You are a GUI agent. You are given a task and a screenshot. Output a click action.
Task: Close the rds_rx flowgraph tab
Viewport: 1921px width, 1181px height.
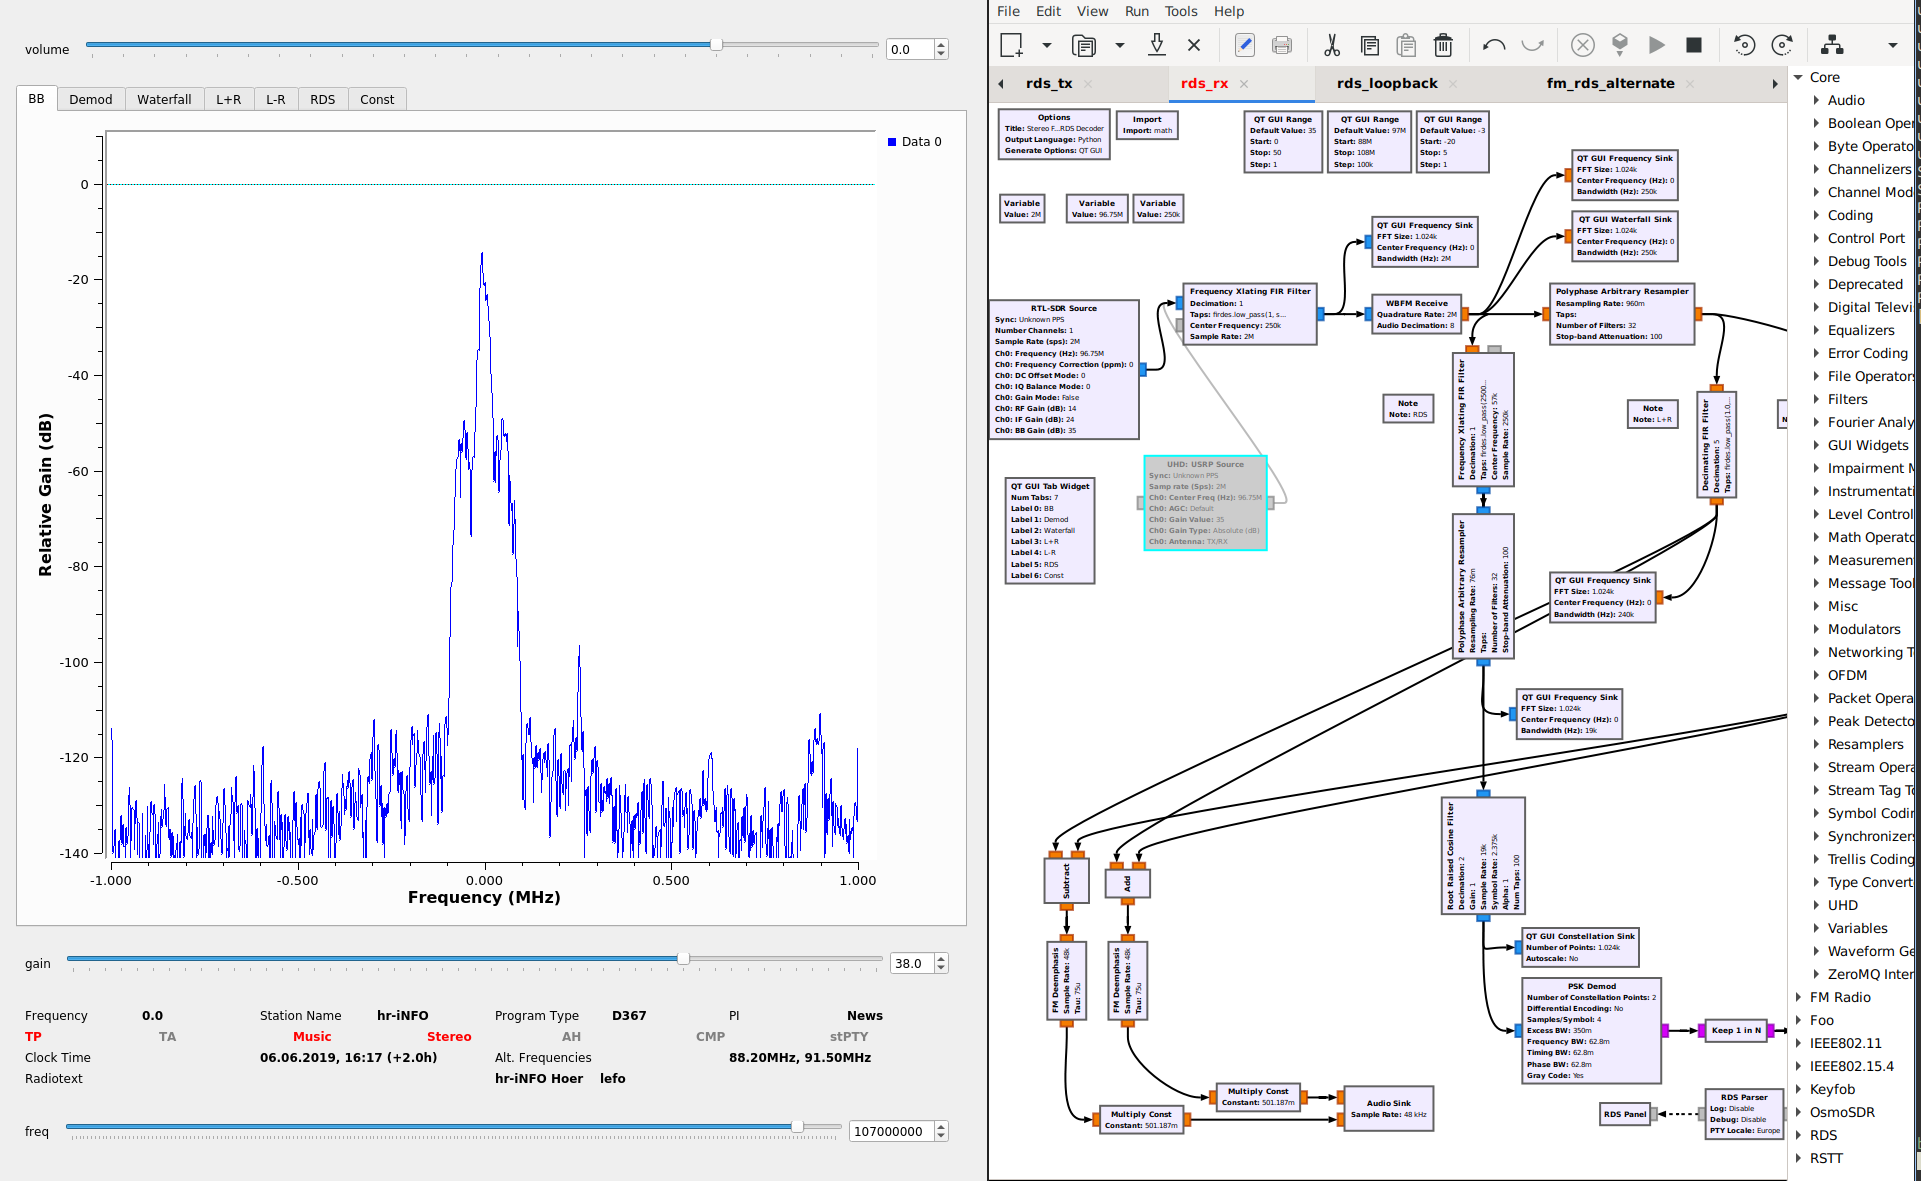point(1244,84)
